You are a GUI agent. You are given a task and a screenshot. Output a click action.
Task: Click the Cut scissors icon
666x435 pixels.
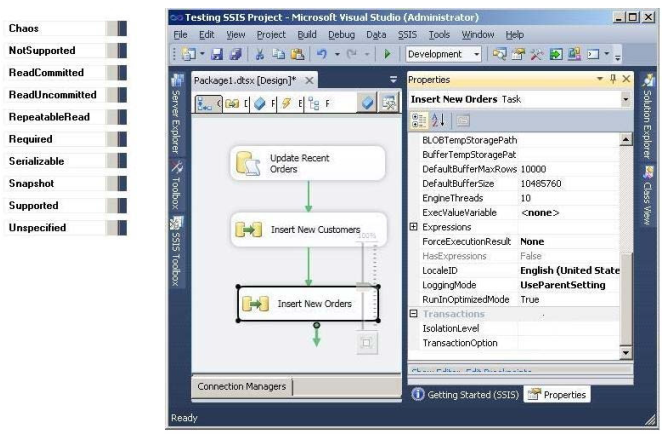pos(260,54)
